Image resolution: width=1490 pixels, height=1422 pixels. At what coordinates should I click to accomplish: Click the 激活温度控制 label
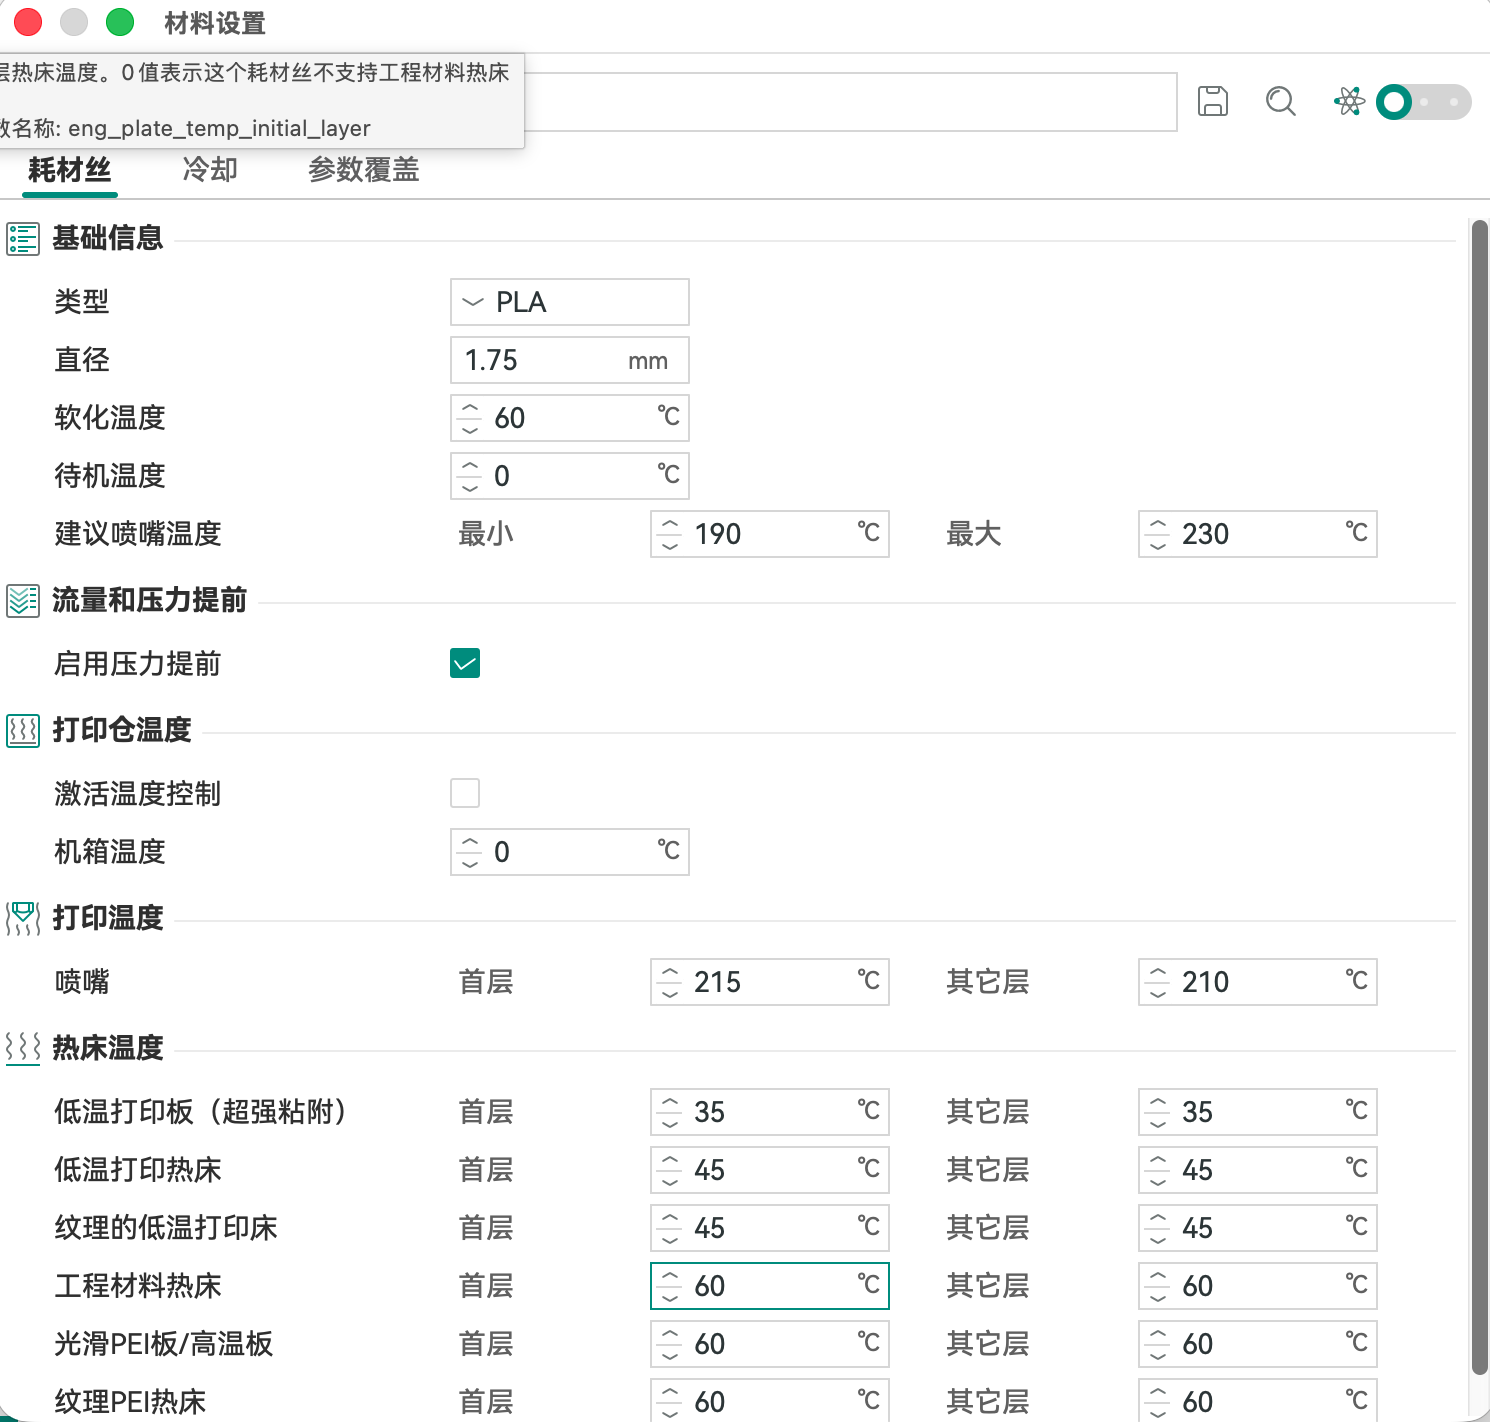(138, 794)
